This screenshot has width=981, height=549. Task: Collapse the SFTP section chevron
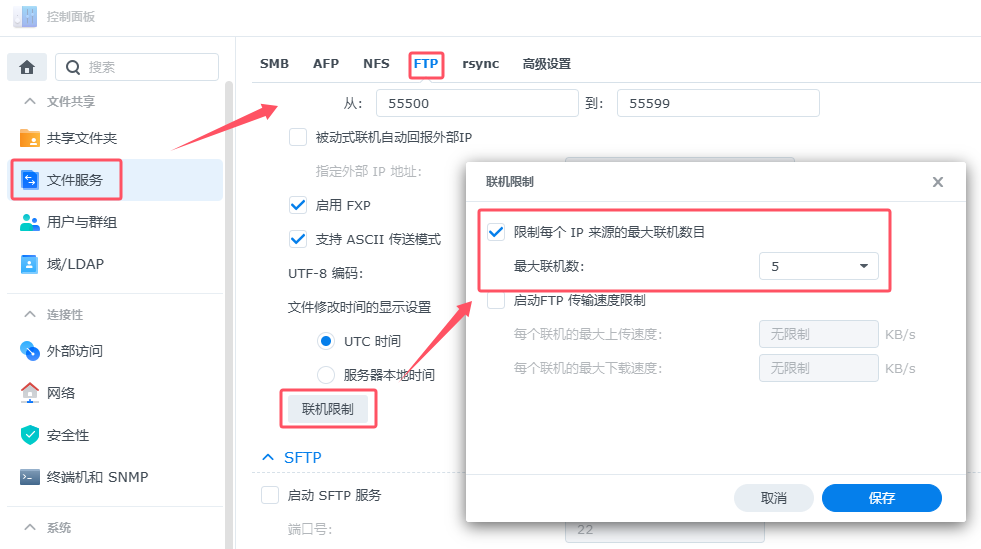pyautogui.click(x=267, y=457)
